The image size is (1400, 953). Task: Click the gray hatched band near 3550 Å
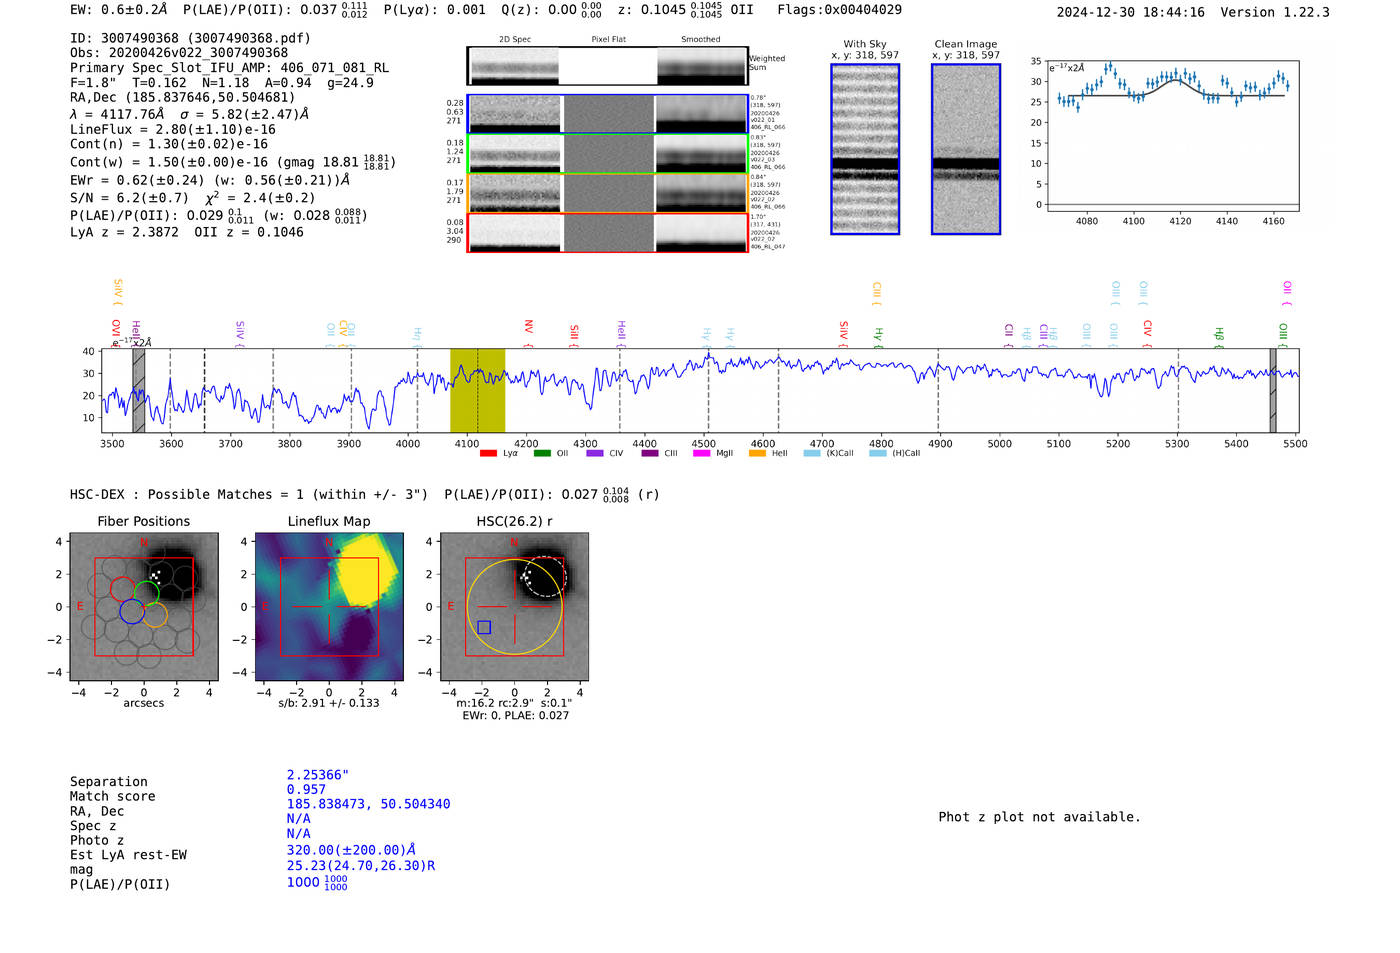139,390
